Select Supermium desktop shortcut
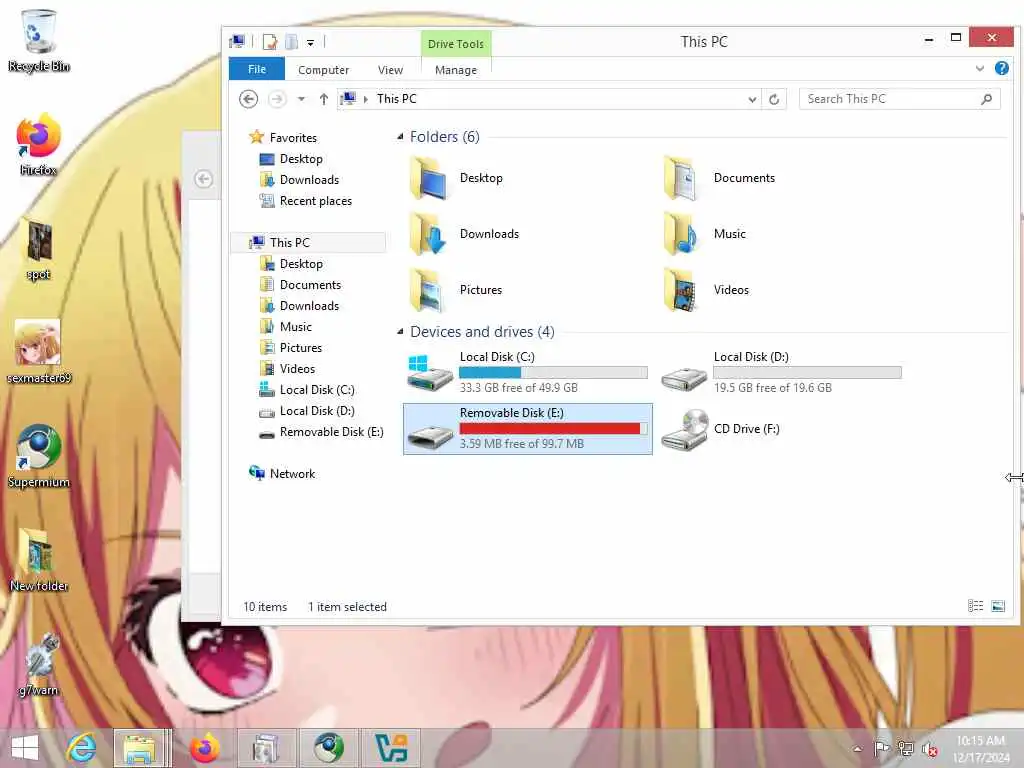Image resolution: width=1024 pixels, height=768 pixels. 39,456
